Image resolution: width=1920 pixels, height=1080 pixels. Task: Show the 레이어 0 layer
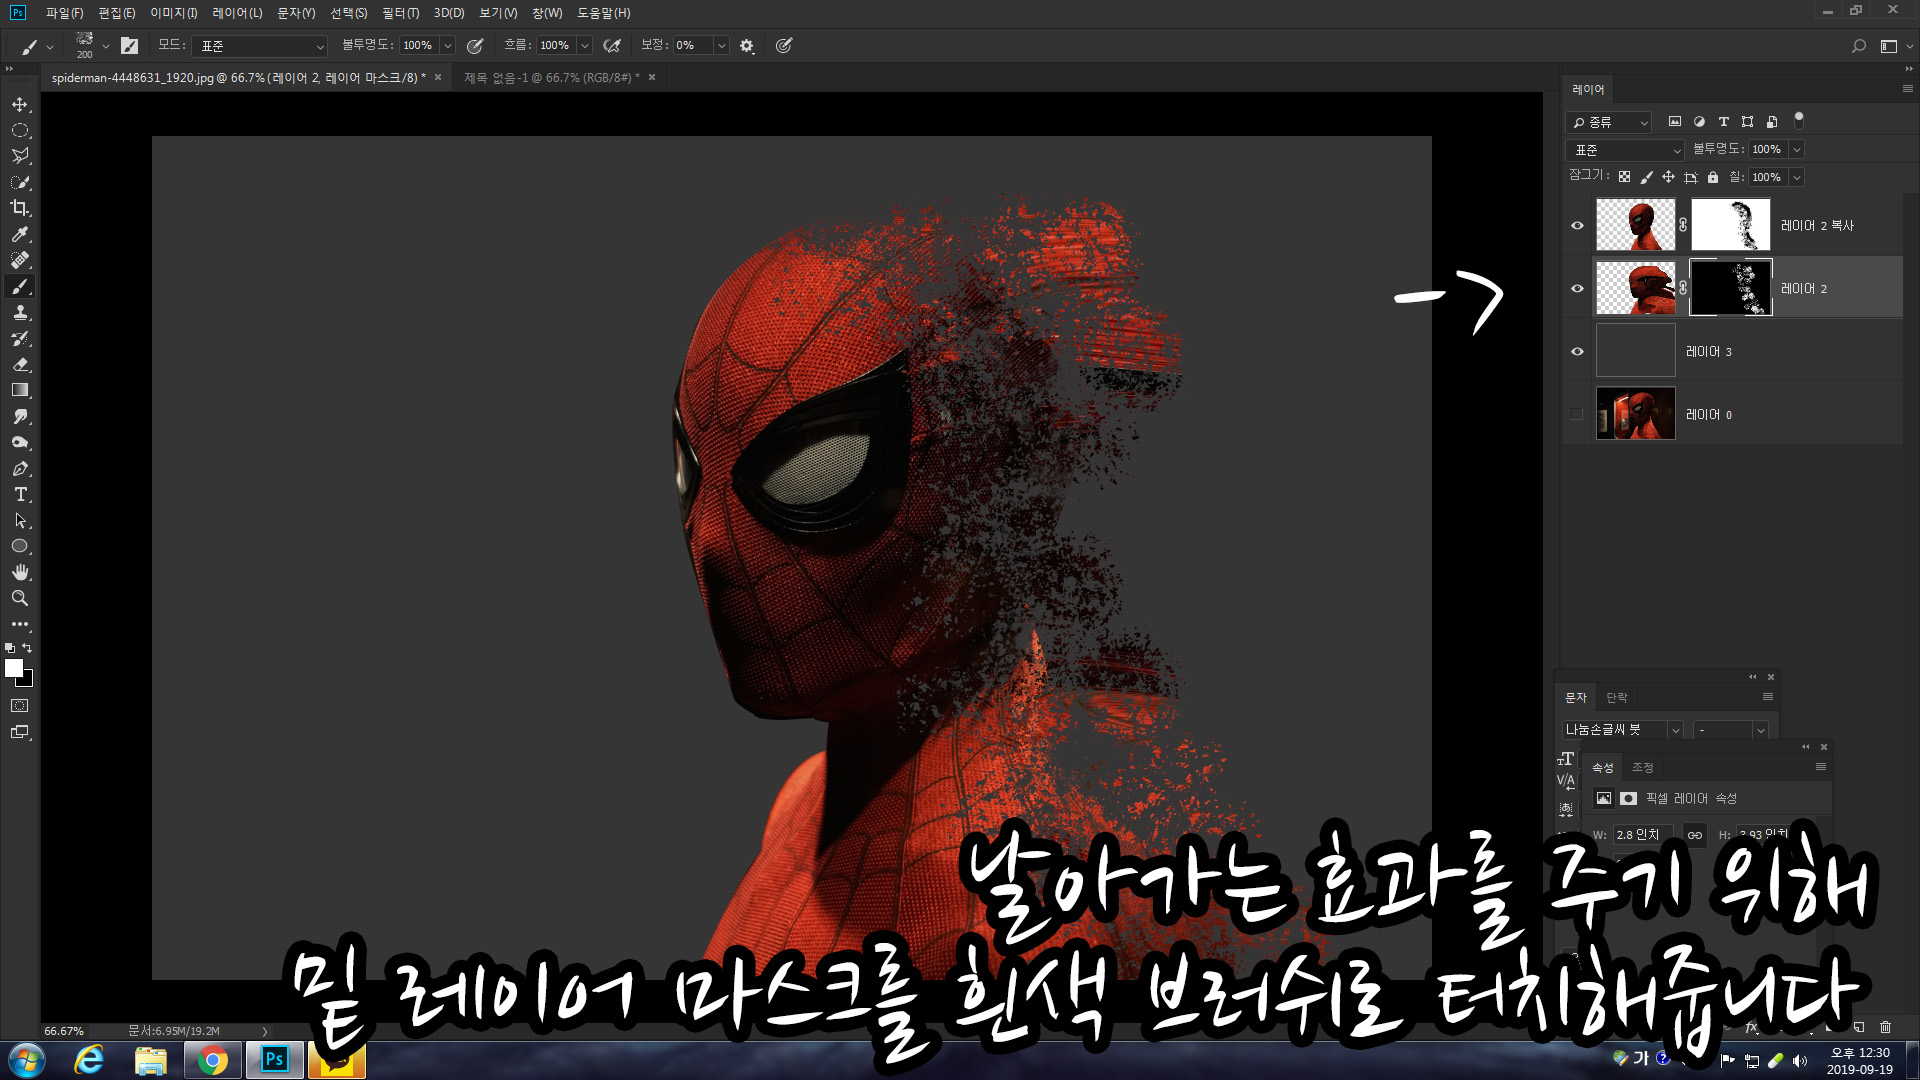pos(1577,414)
